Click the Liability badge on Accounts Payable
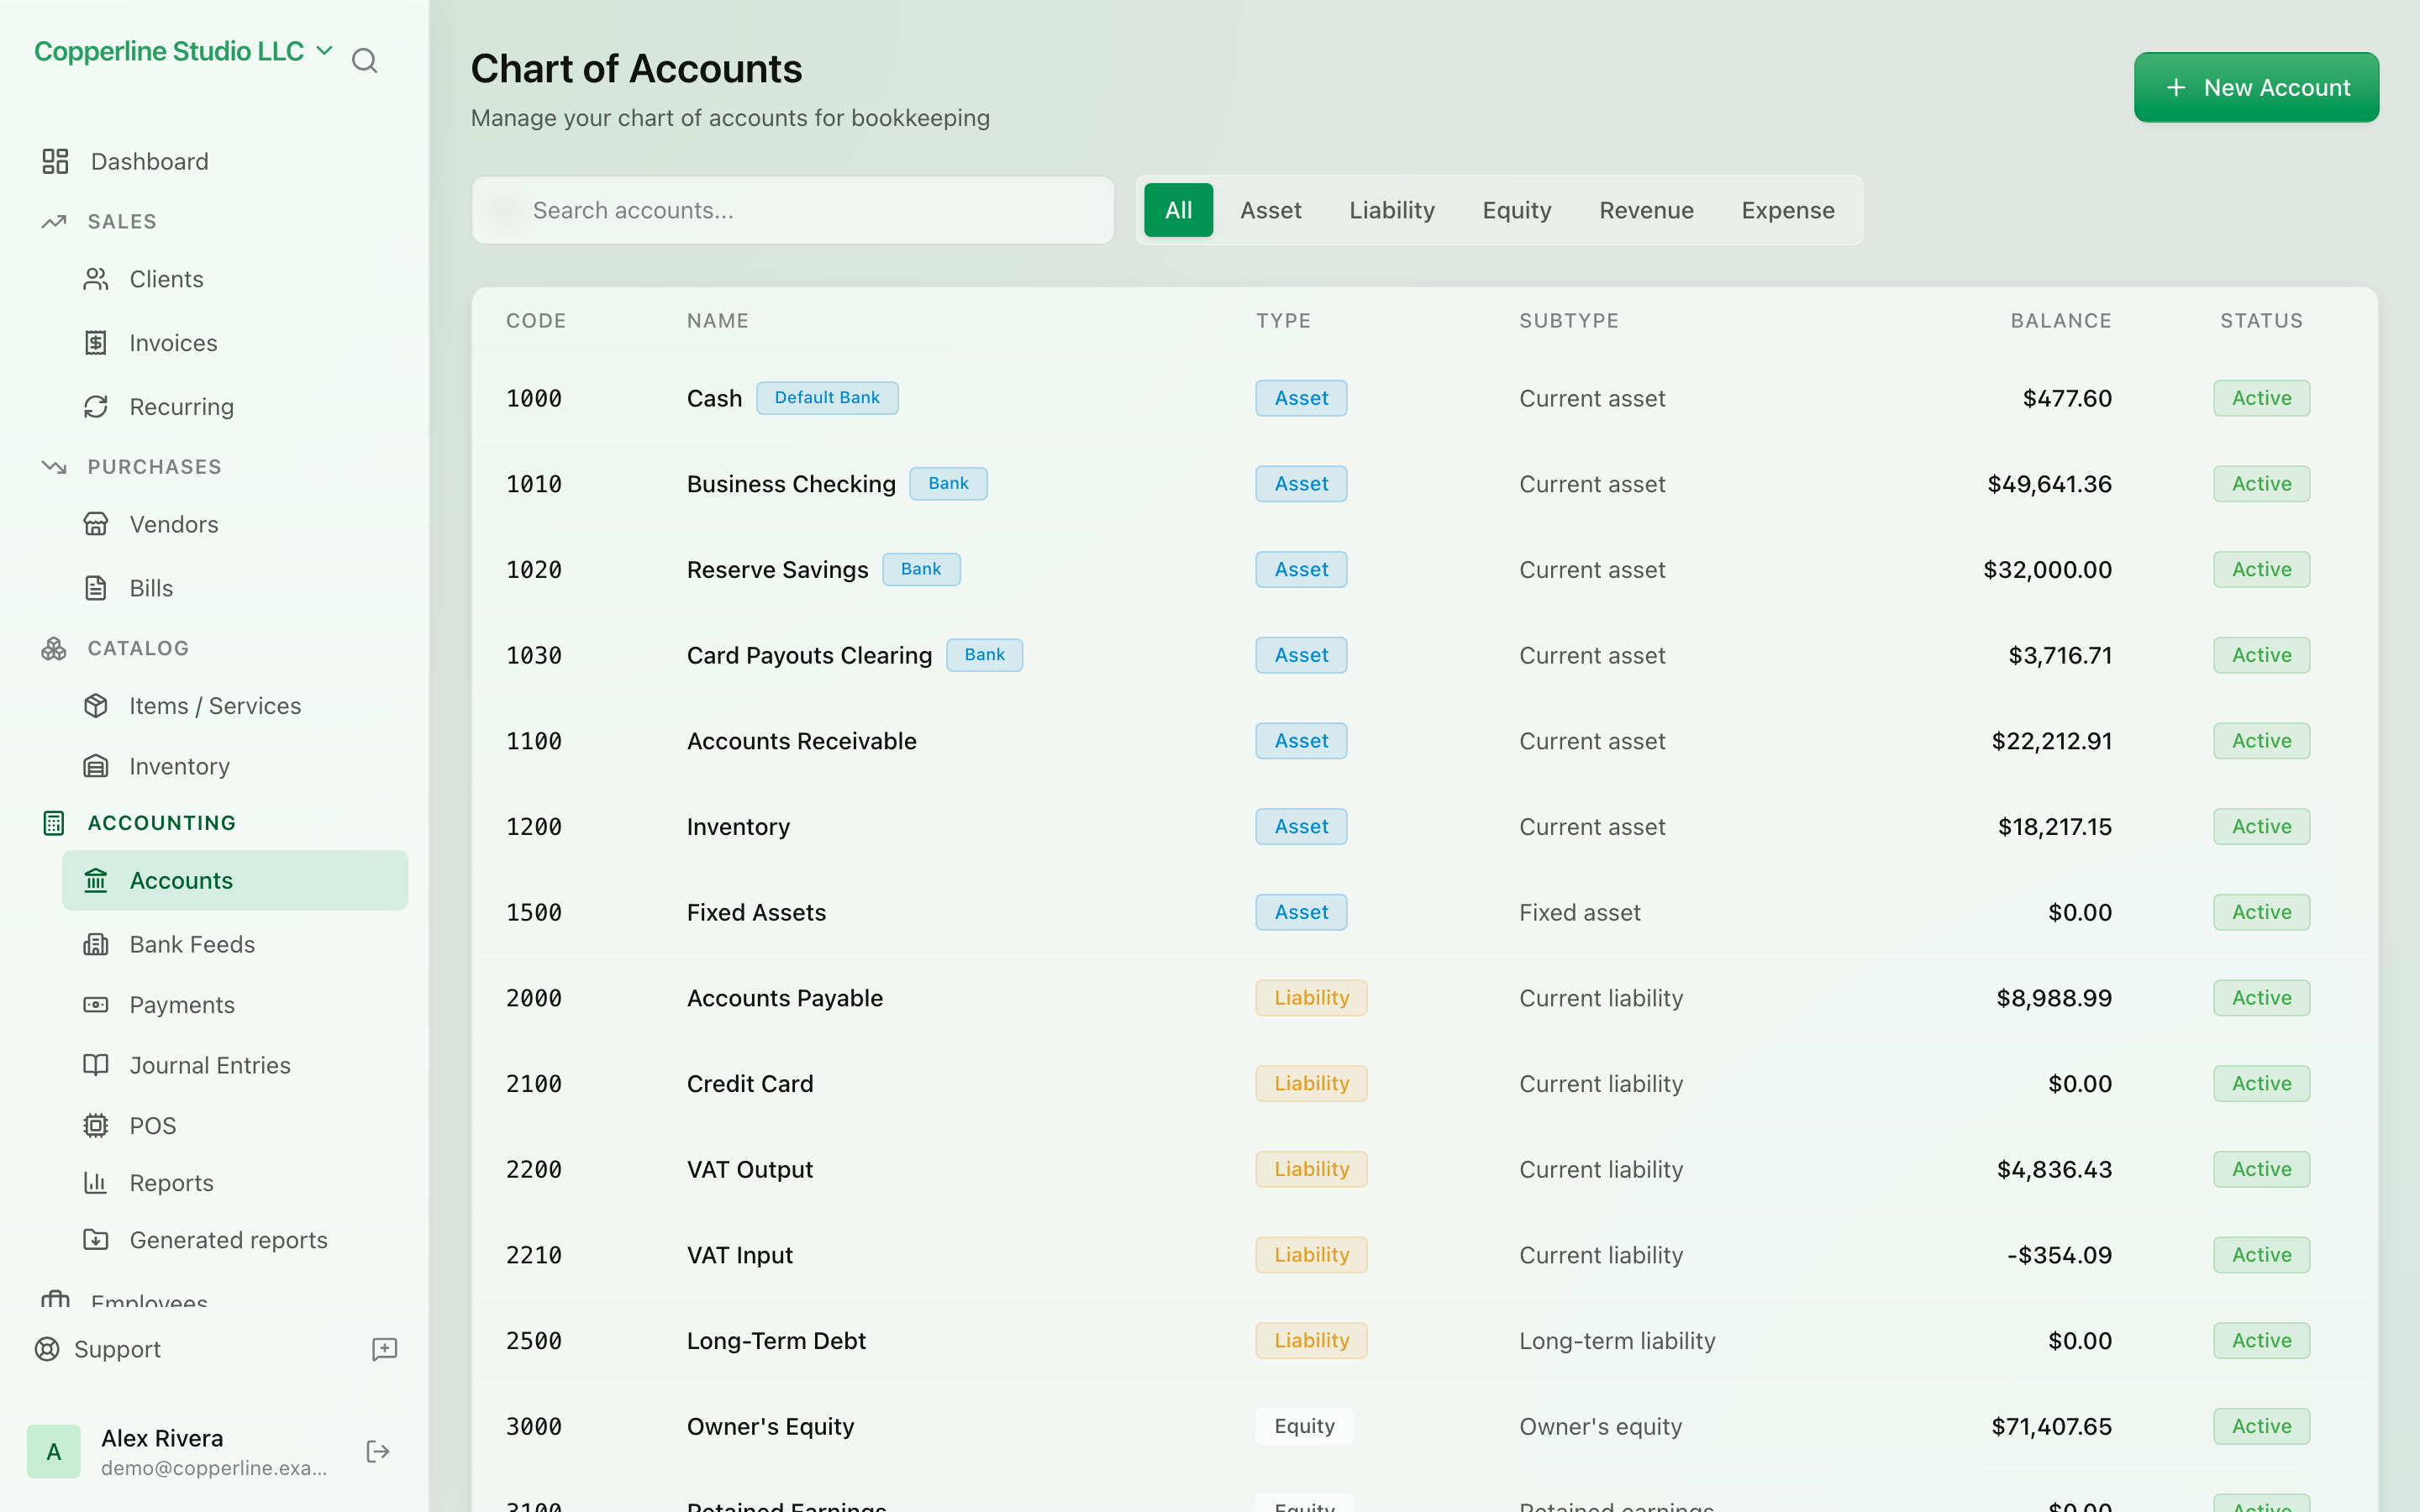This screenshot has width=2420, height=1512. (1311, 998)
